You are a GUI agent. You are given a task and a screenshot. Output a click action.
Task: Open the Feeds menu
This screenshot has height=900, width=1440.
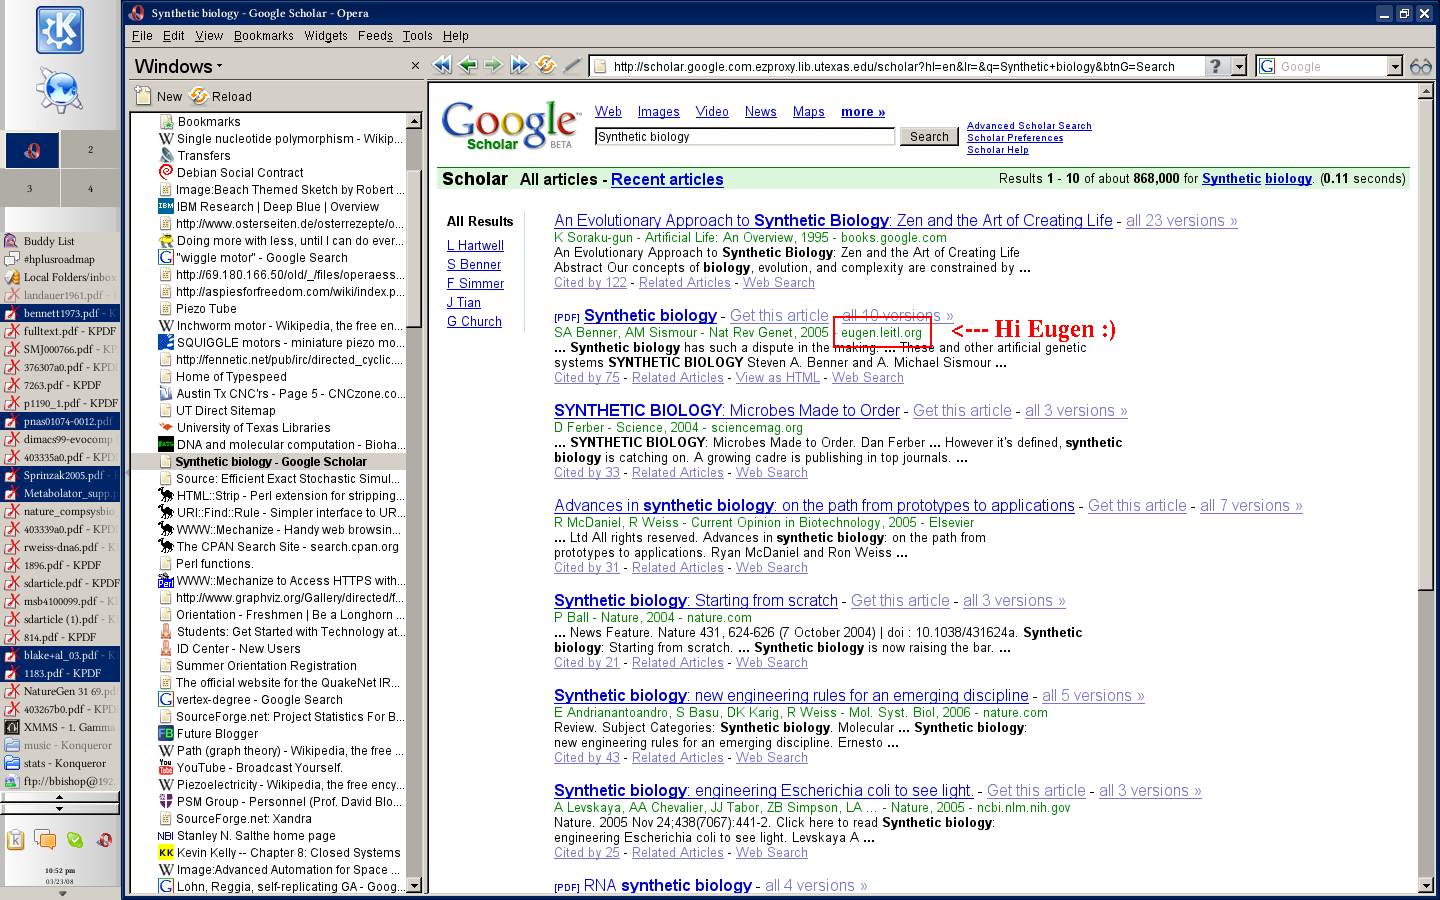pyautogui.click(x=375, y=36)
